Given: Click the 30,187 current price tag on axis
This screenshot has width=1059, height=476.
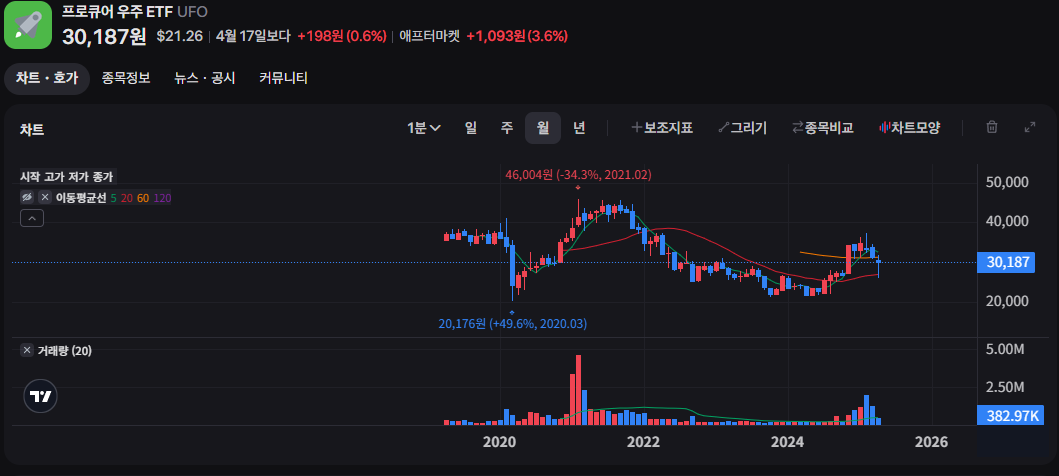Looking at the screenshot, I should click(x=1006, y=263).
